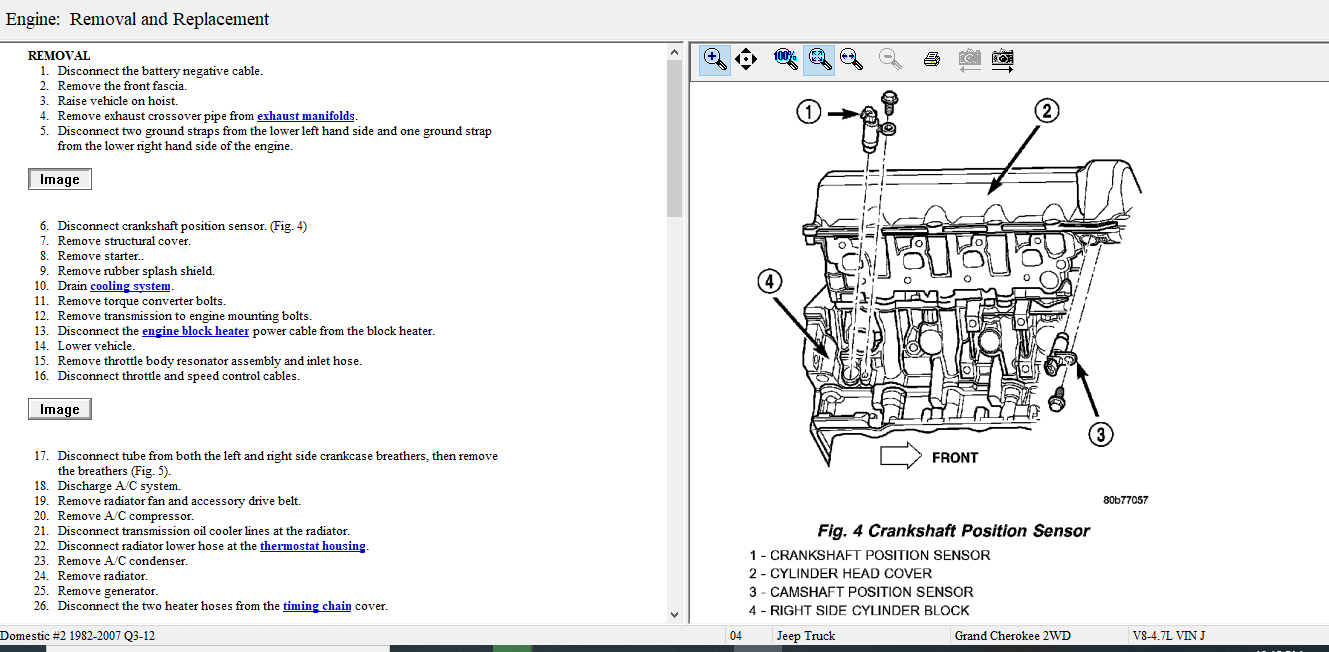Select the zoom in magnifier tool

(715, 59)
